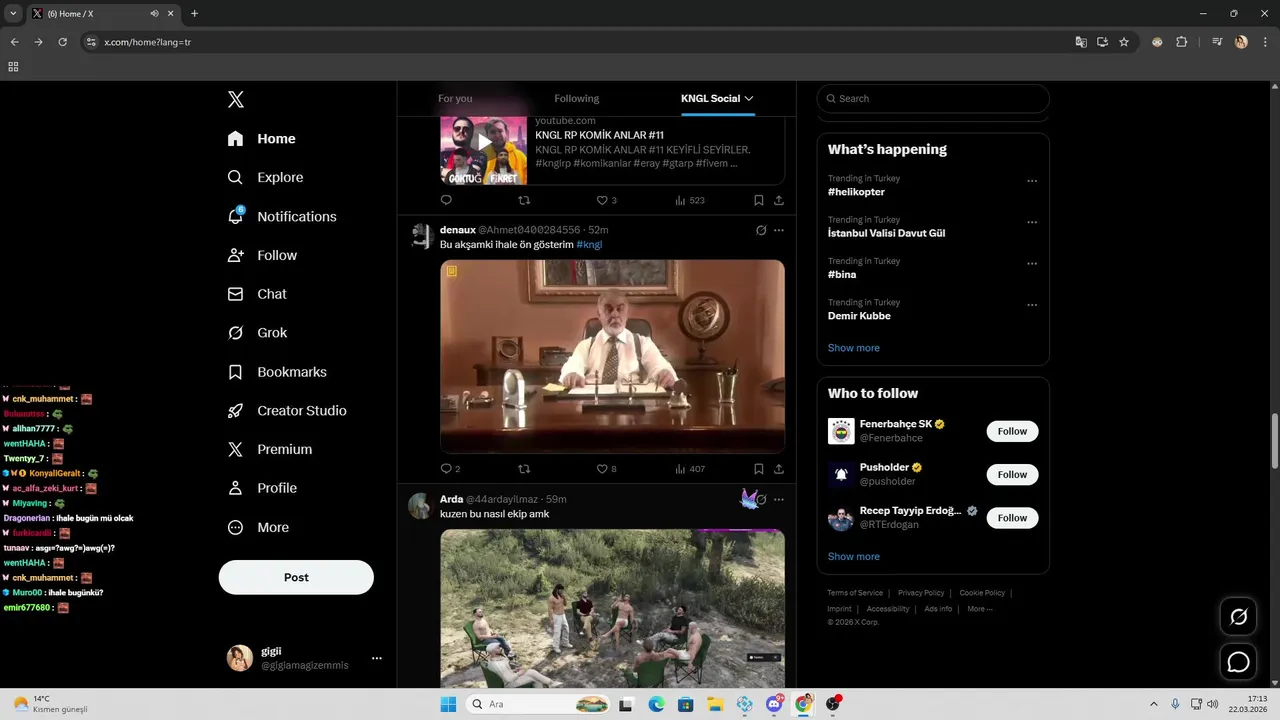Open floating chat messages button
Image resolution: width=1280 pixels, height=720 pixels.
(1238, 662)
